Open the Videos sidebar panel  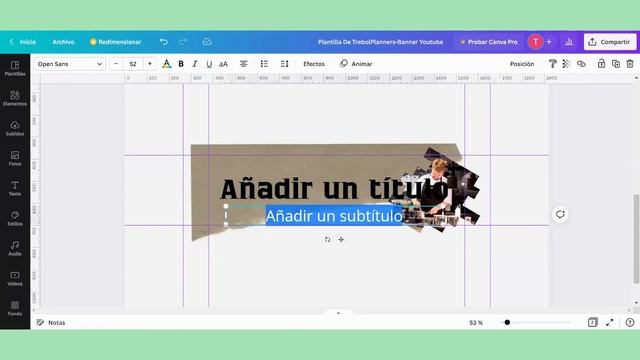click(15, 278)
